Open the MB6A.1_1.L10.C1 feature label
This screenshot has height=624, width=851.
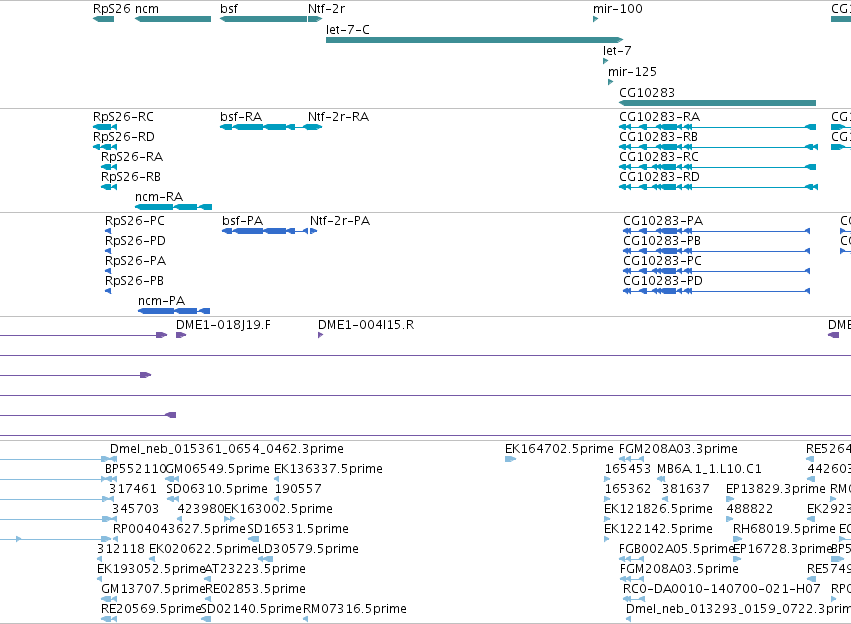(x=709, y=469)
